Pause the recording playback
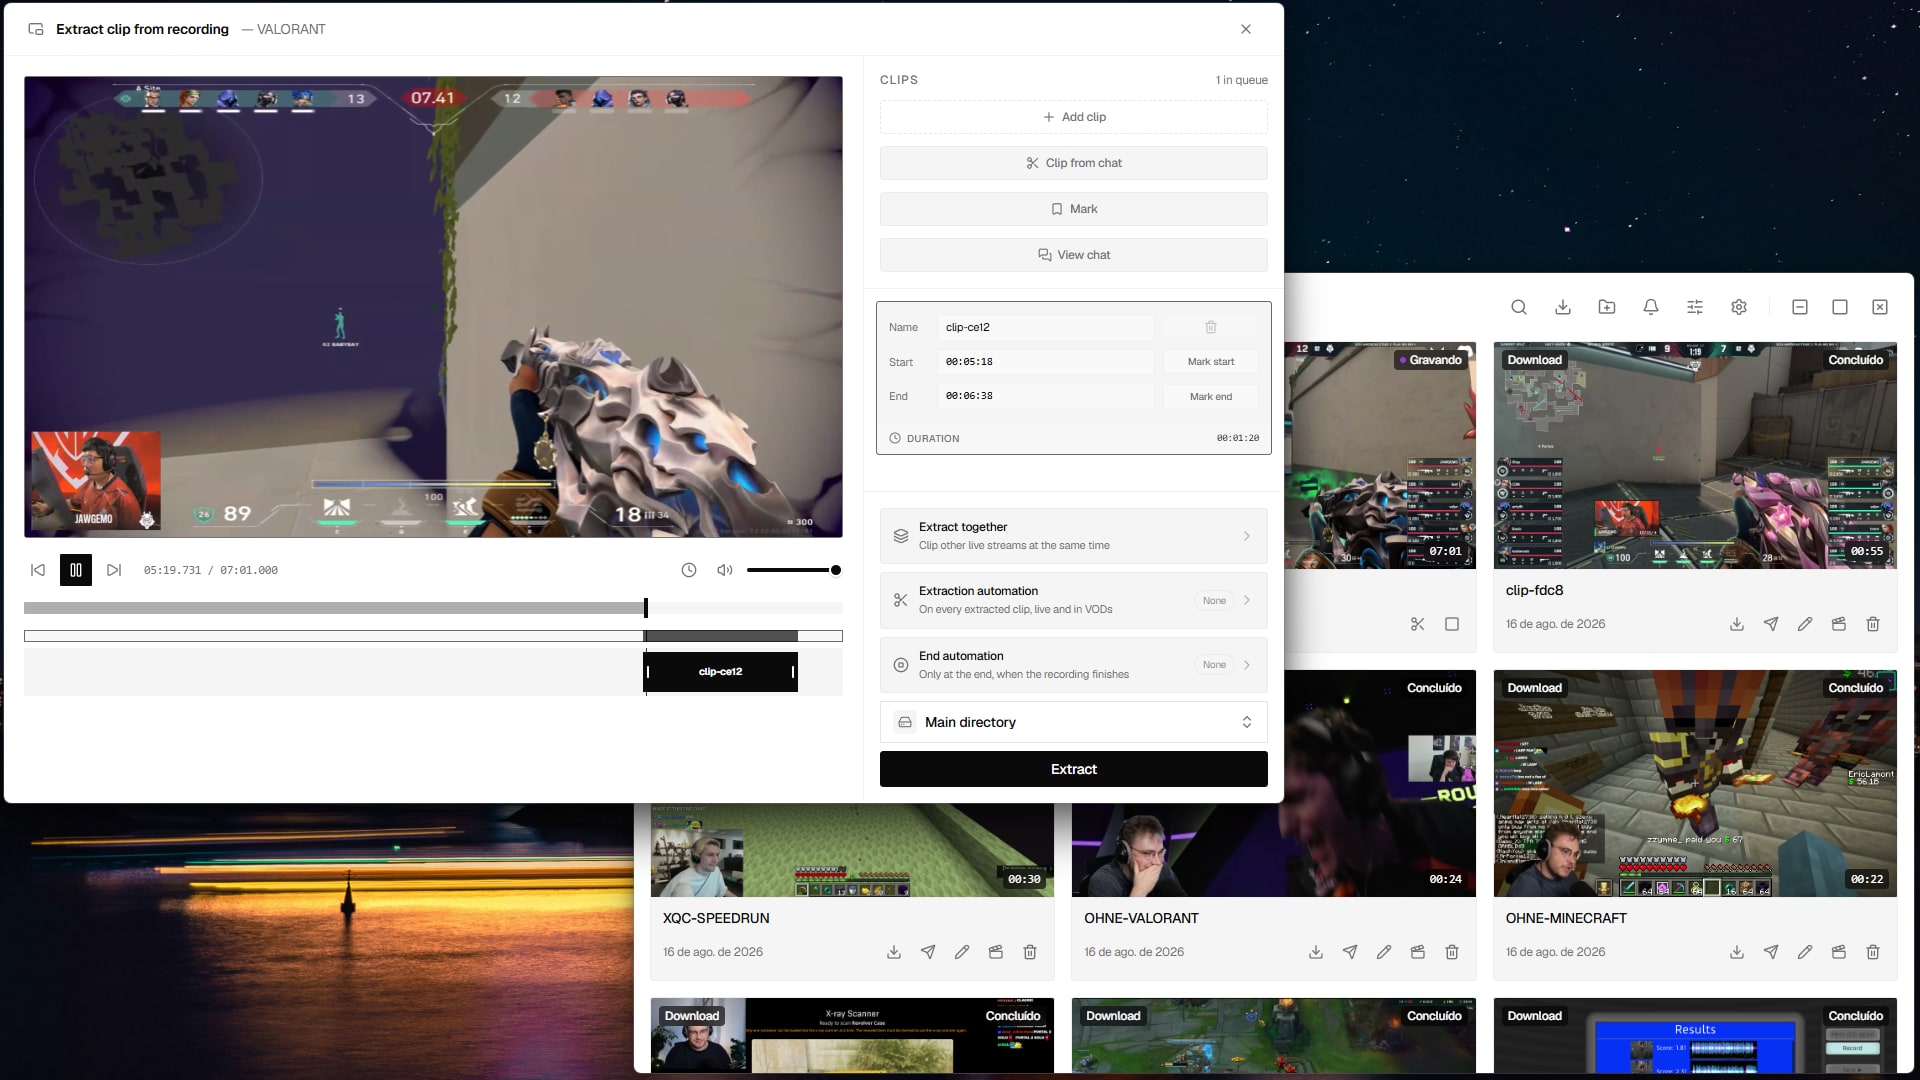 tap(76, 570)
